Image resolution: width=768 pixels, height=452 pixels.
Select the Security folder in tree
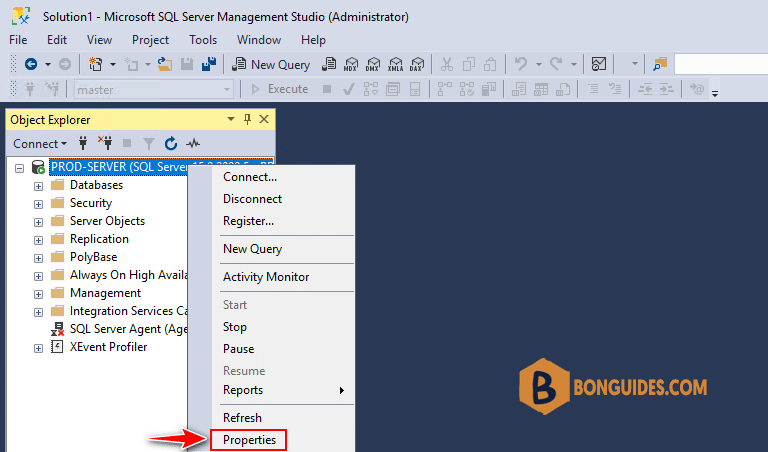coord(91,203)
